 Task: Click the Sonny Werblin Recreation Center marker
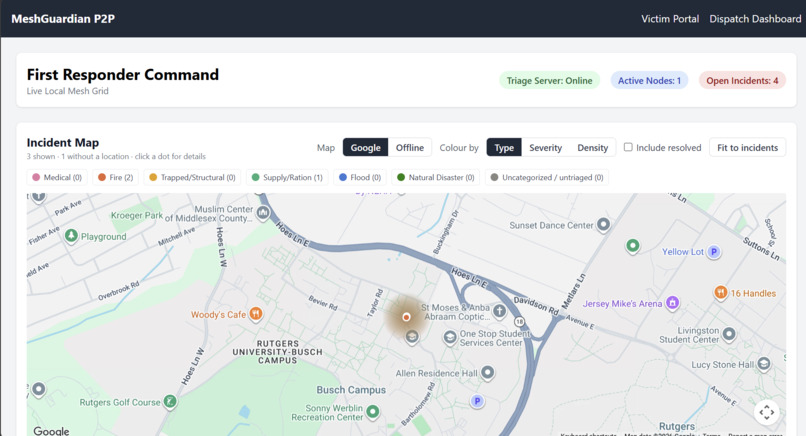pos(373,411)
